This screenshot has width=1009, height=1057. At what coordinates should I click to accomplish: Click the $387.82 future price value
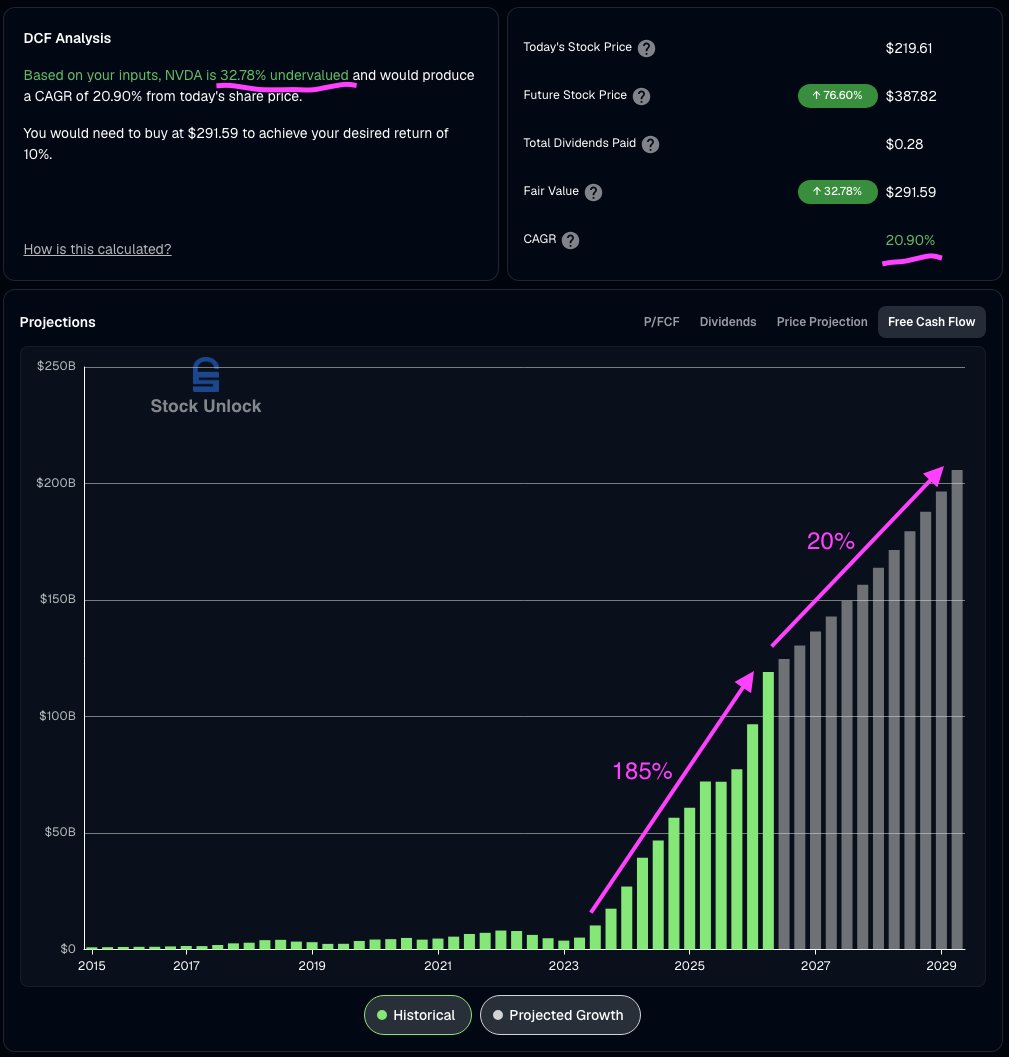[x=911, y=96]
